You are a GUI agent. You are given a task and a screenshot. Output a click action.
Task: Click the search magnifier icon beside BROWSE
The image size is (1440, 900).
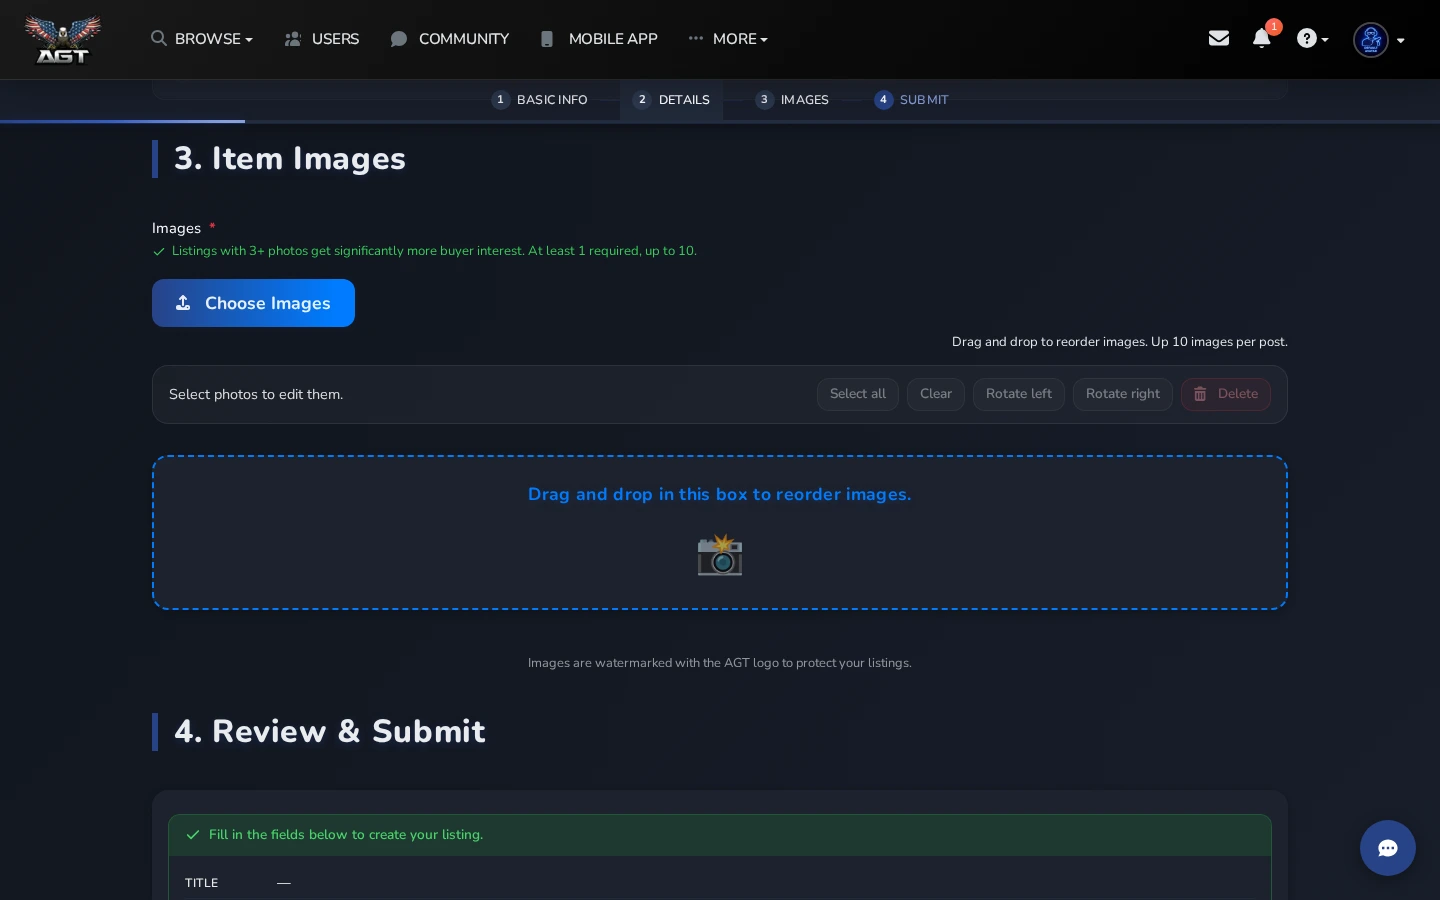(159, 38)
